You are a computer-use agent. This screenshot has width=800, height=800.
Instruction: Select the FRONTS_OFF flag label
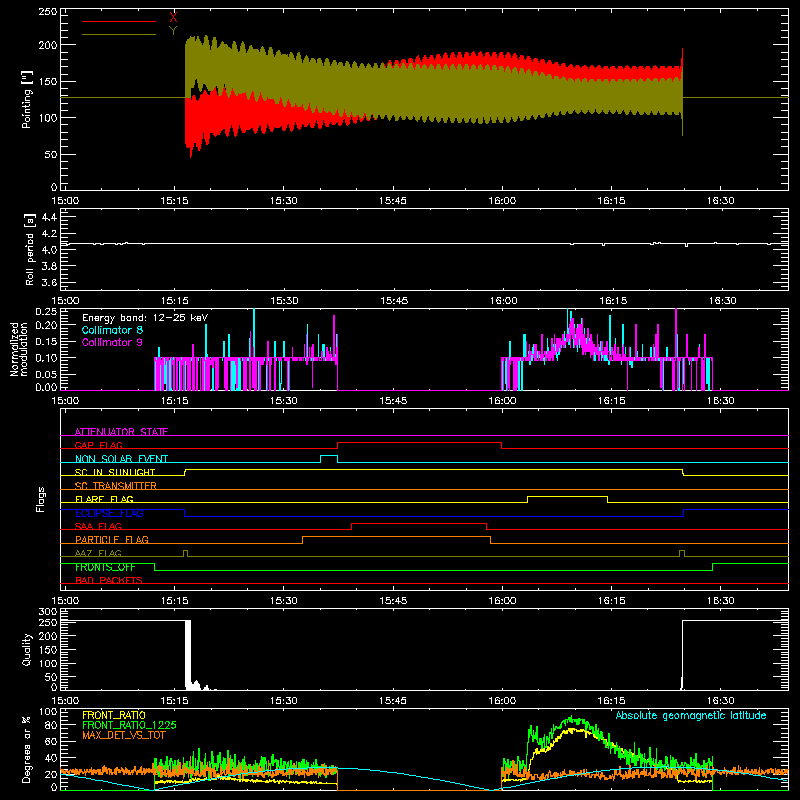tap(105, 567)
